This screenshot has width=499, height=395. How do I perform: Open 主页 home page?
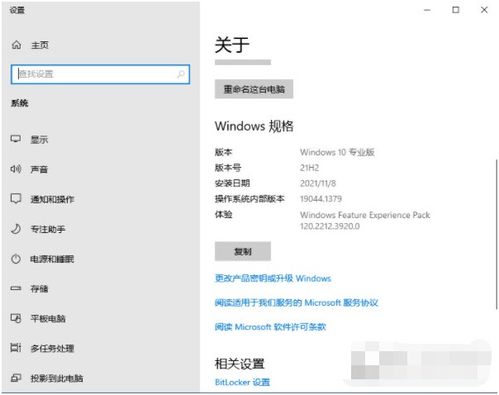click(x=40, y=45)
